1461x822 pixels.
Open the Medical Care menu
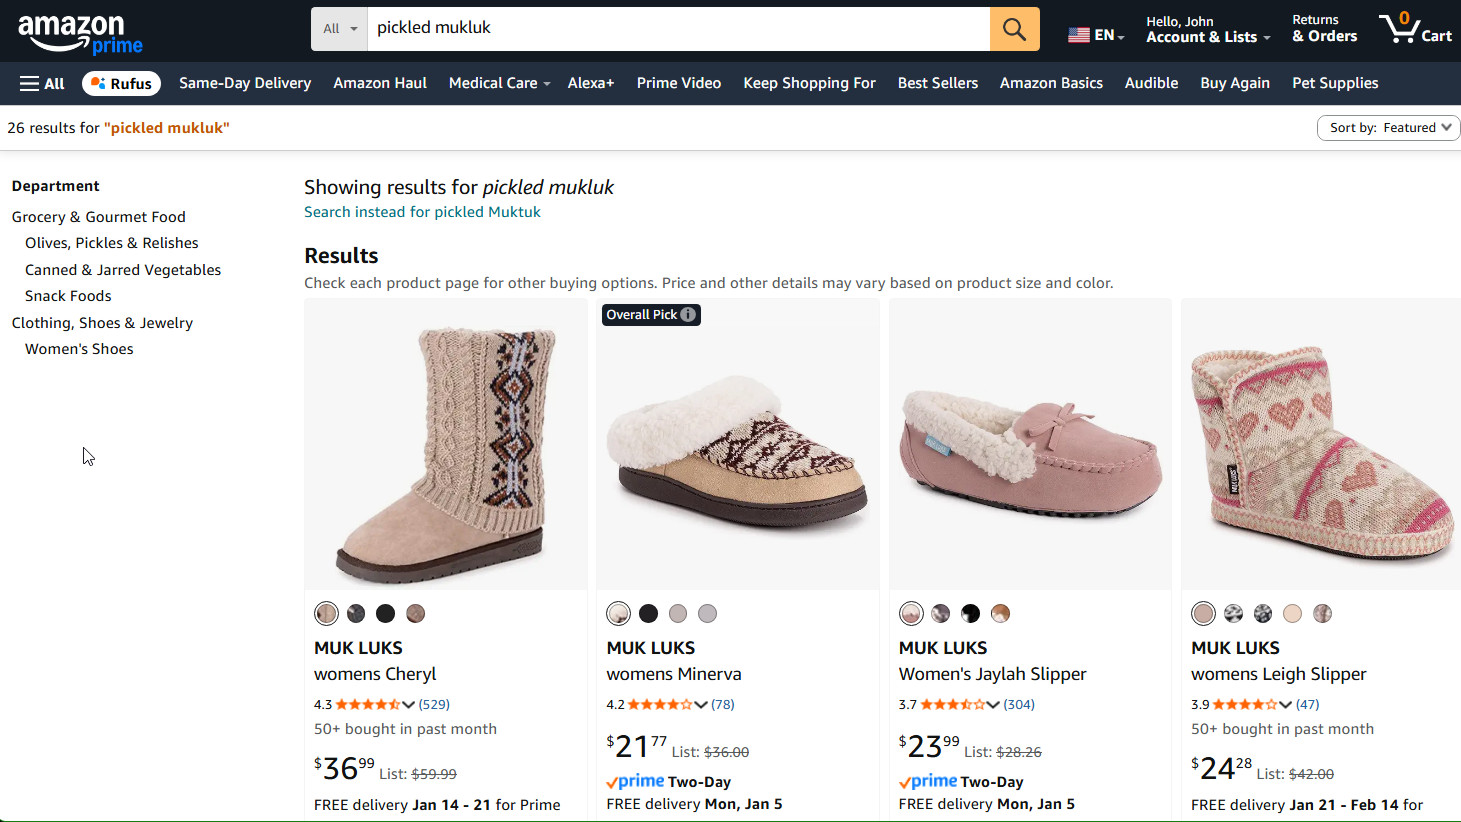point(499,84)
